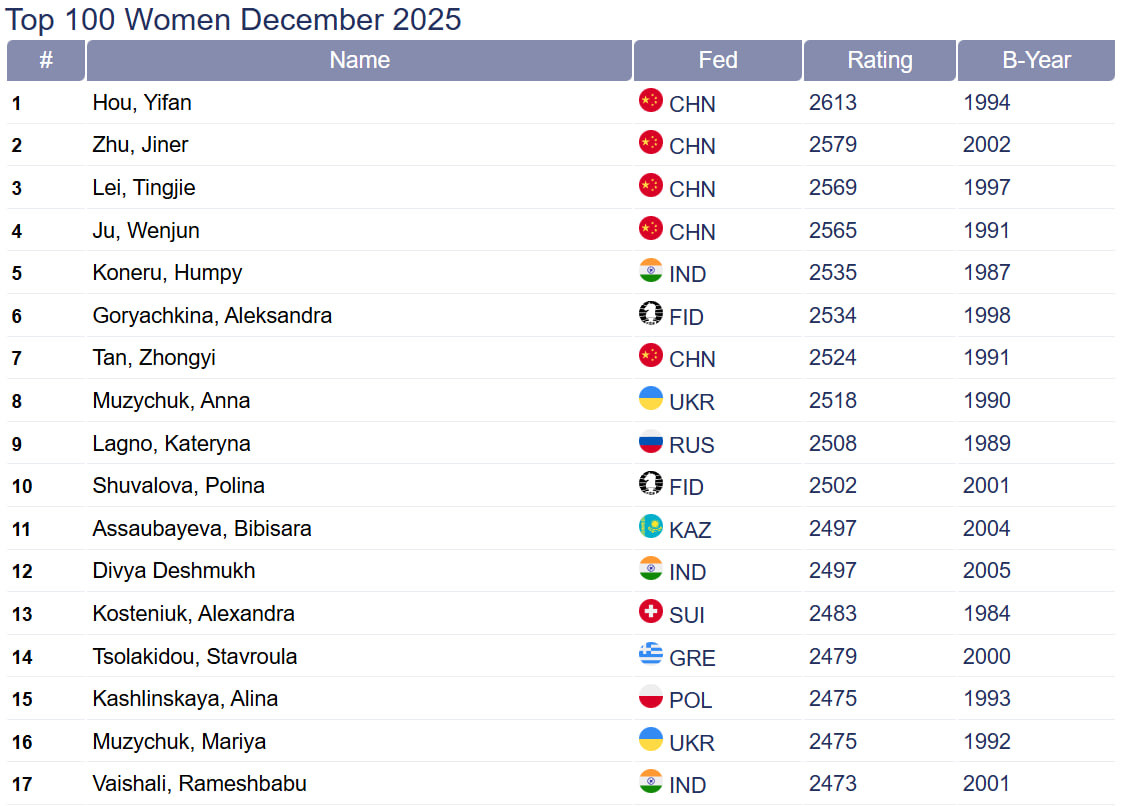Image resolution: width=1130 pixels, height=806 pixels.
Task: Click Shuvalova, Polina's rating 2502
Action: 832,486
